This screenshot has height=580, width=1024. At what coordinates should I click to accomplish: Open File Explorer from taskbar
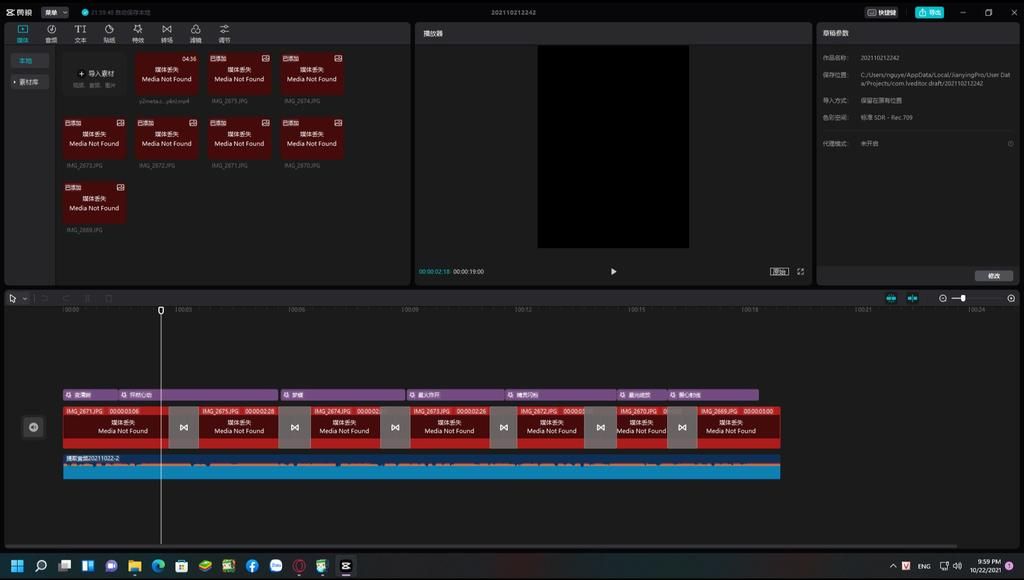(x=135, y=566)
